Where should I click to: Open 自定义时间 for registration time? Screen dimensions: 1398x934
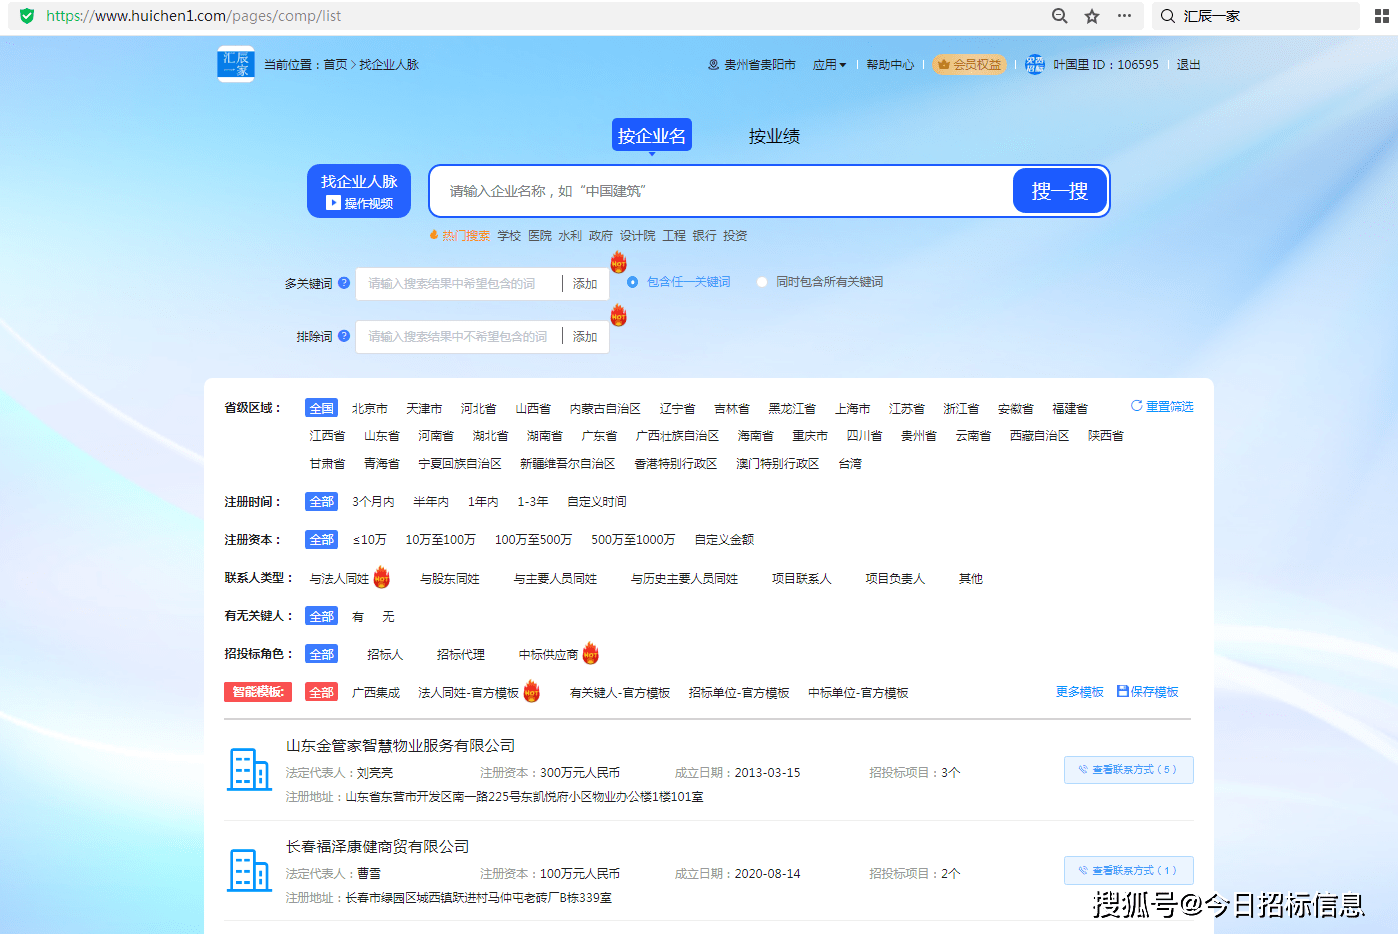pos(597,502)
